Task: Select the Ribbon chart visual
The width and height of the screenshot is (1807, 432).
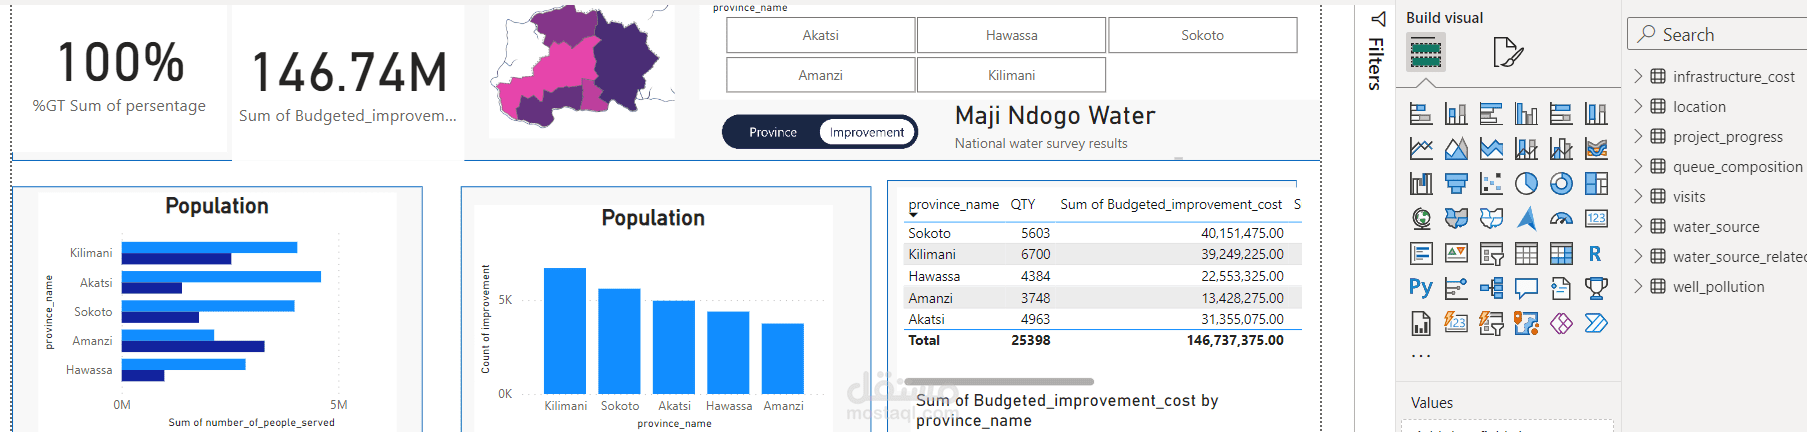Action: click(1596, 149)
